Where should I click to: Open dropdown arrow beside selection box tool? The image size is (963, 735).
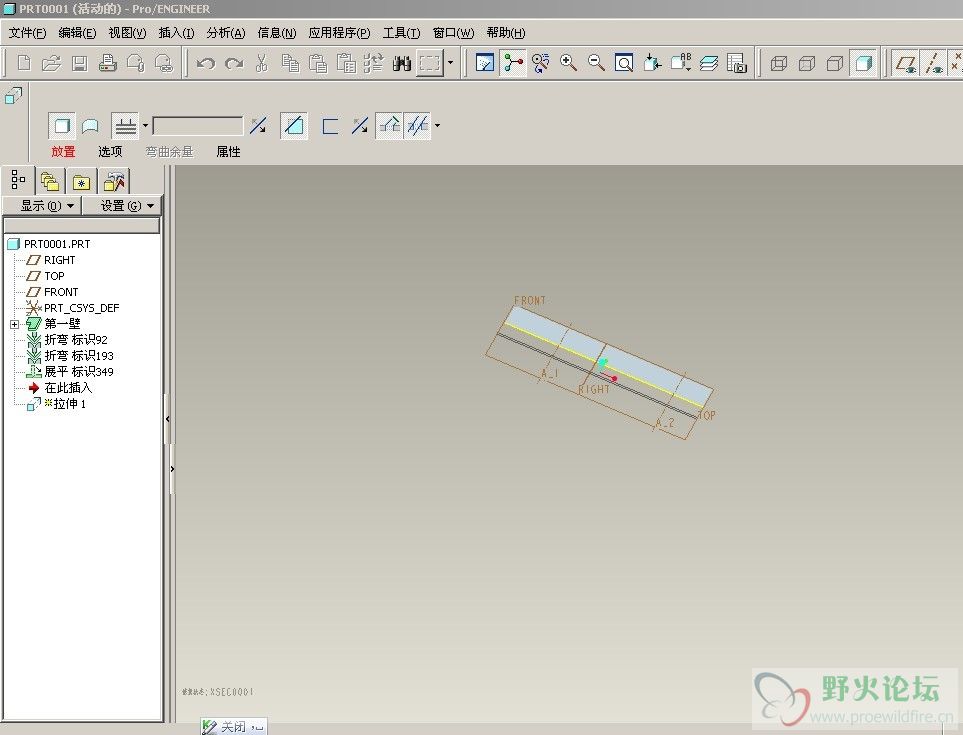point(450,63)
